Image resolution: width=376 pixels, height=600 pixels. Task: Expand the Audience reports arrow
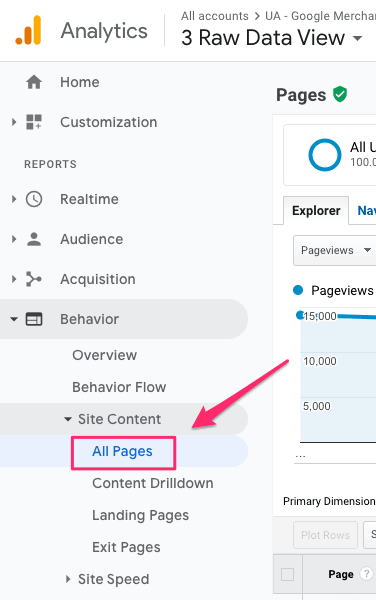[x=14, y=239]
